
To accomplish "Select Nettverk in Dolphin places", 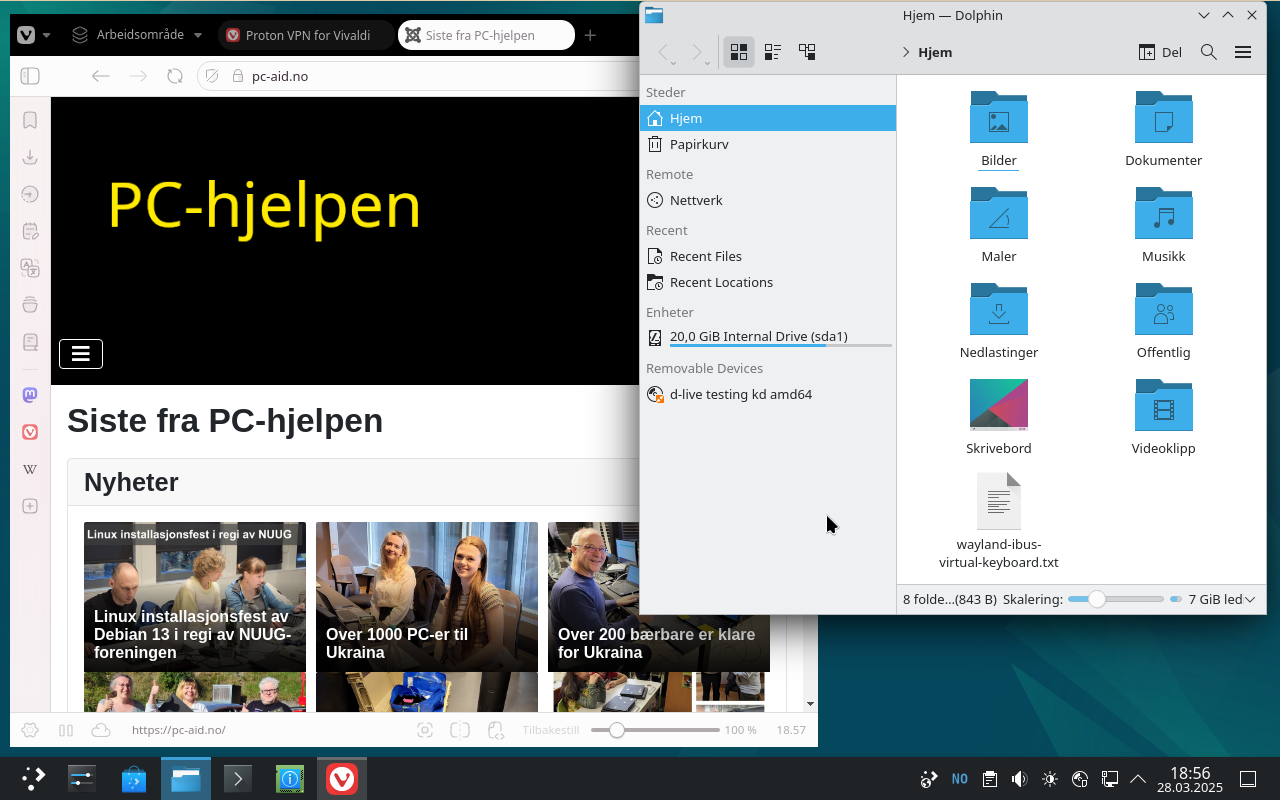I will [767, 200].
